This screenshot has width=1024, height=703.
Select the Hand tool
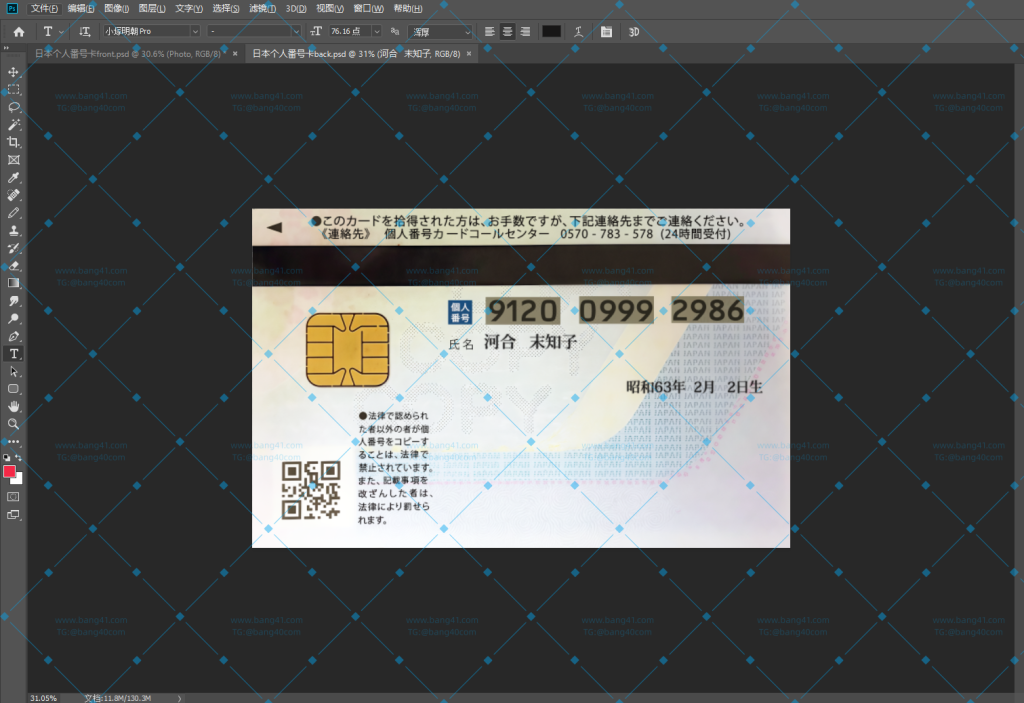(x=14, y=405)
